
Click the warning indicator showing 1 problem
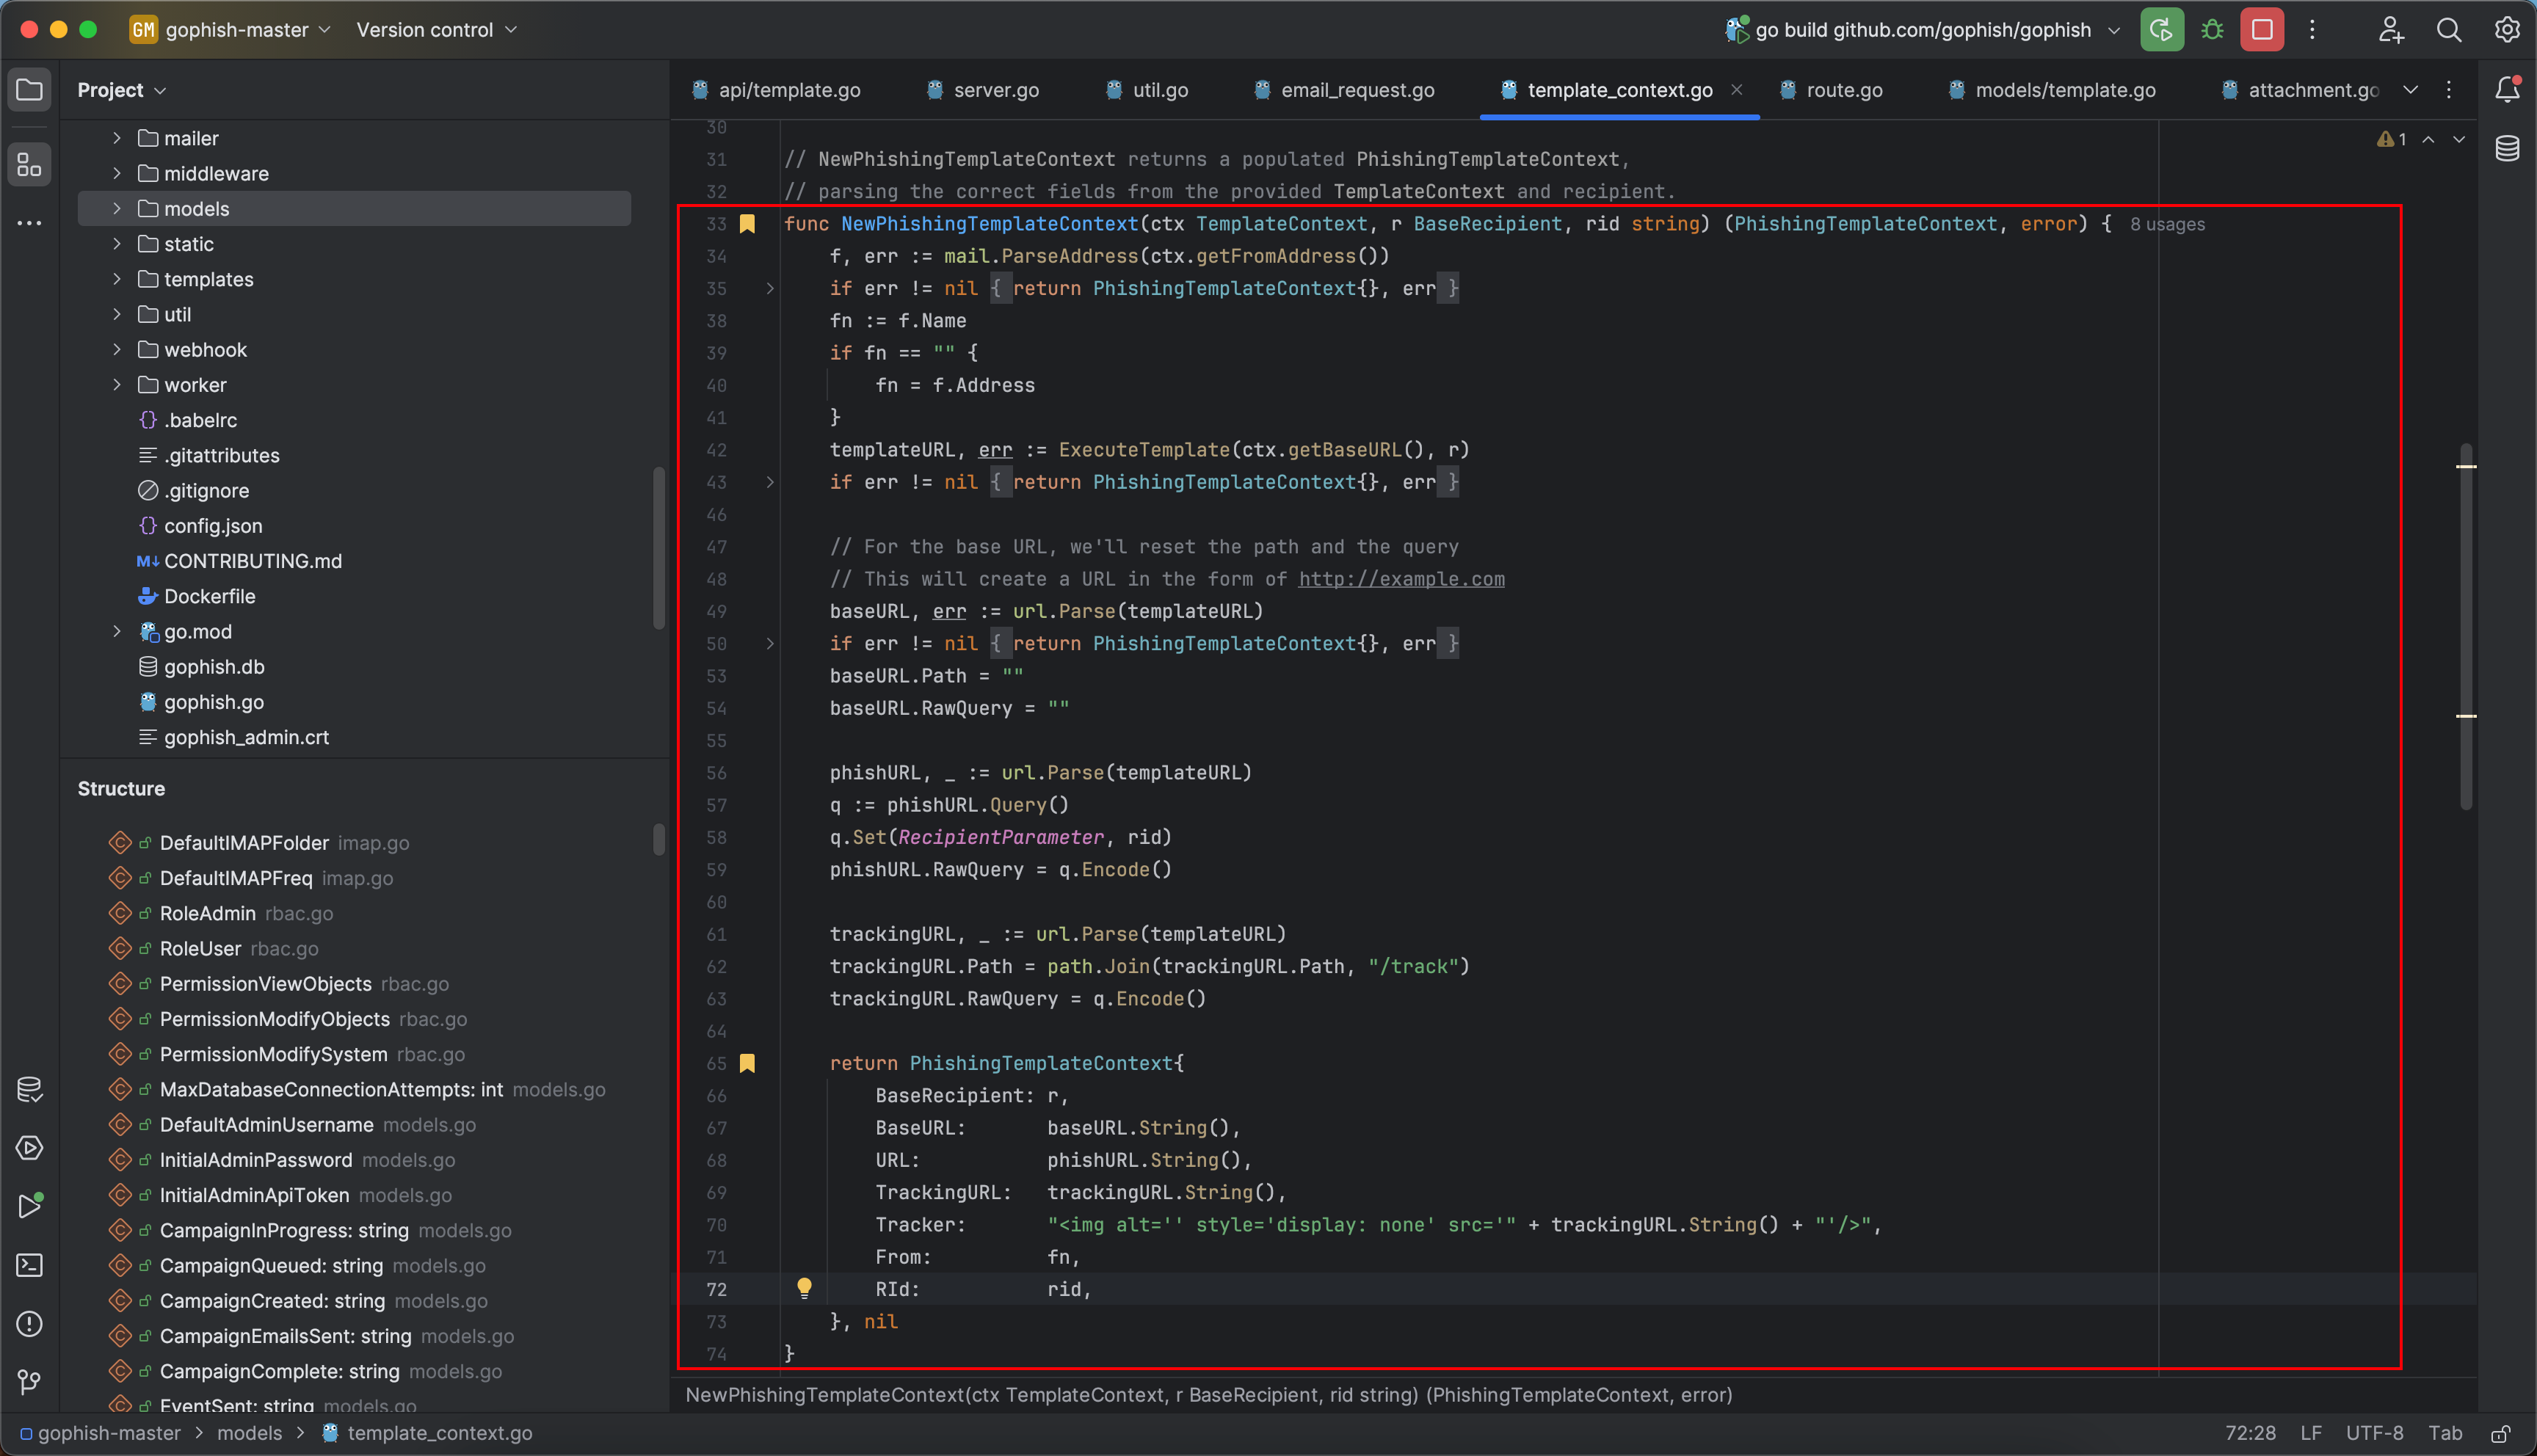coord(2391,139)
